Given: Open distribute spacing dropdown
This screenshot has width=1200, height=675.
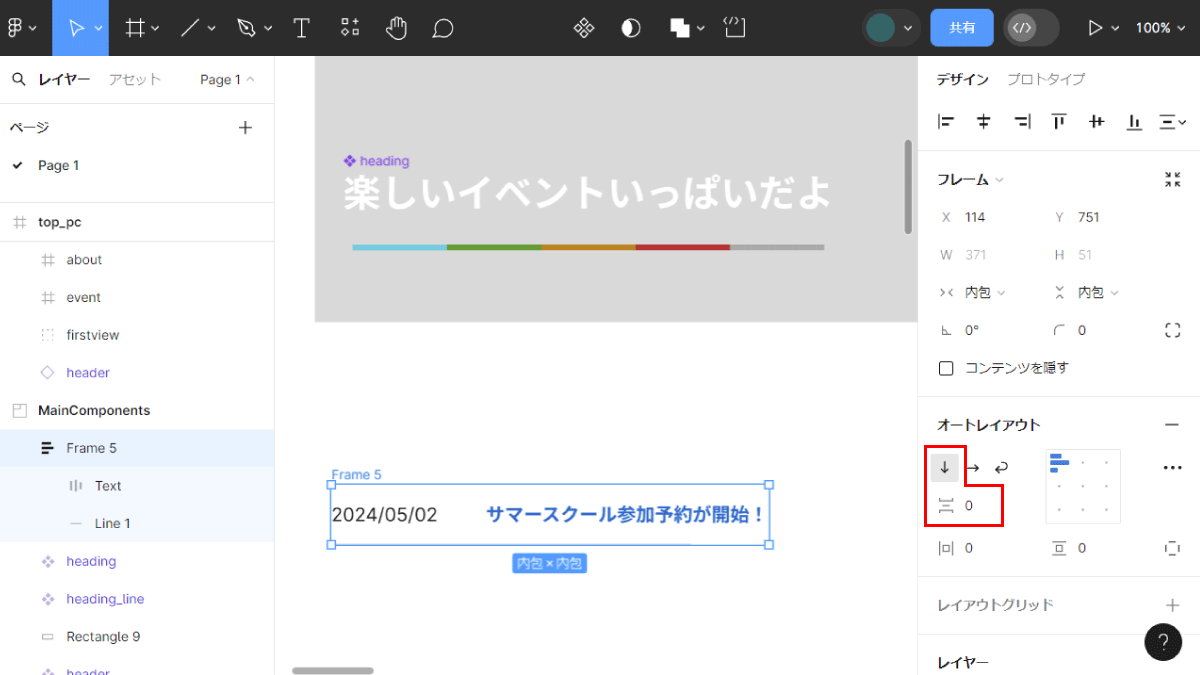Looking at the screenshot, I should point(1172,122).
